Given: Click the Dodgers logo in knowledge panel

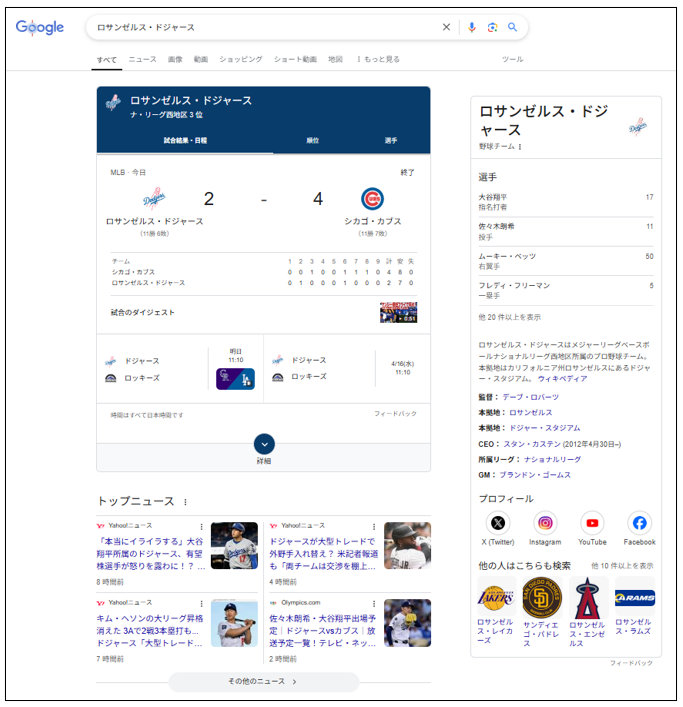Looking at the screenshot, I should (638, 127).
